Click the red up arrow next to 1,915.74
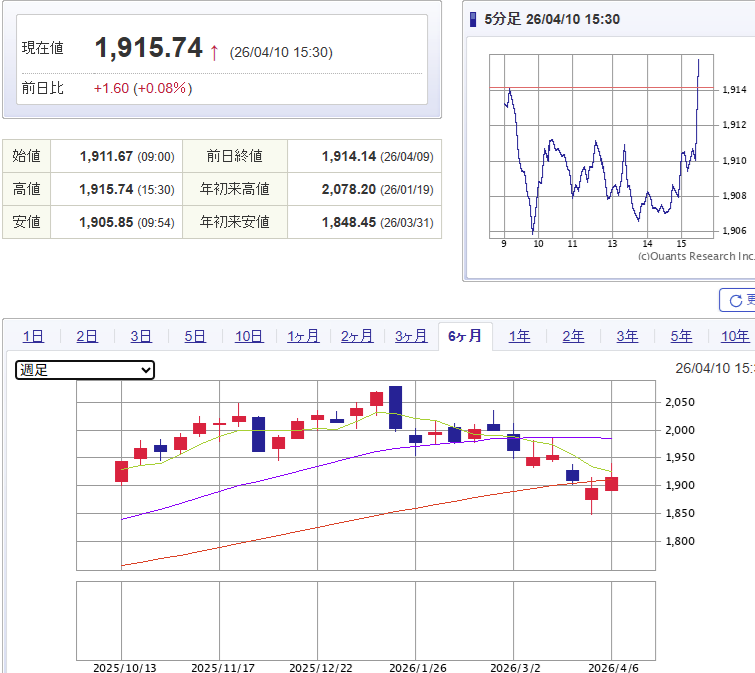The image size is (755, 673). [x=214, y=50]
